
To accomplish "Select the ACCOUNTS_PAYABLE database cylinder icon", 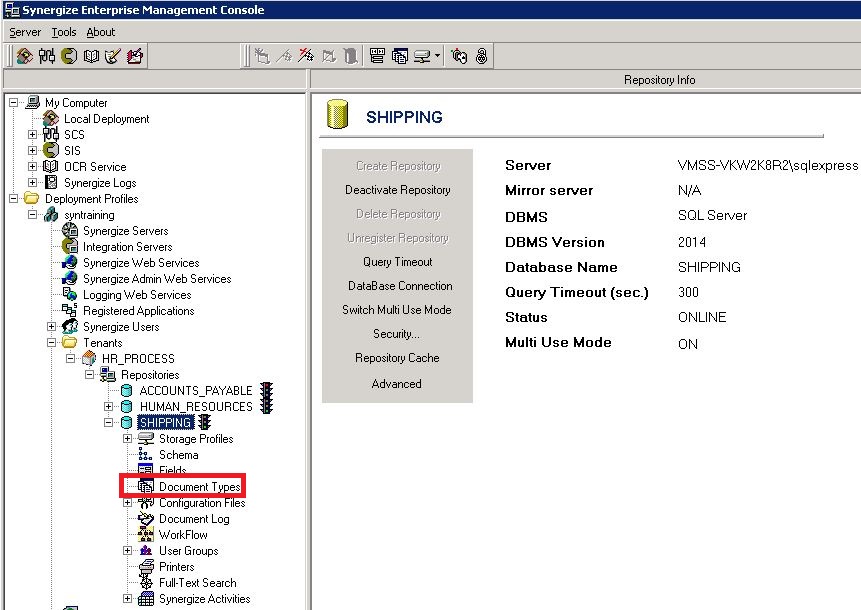I will click(127, 390).
